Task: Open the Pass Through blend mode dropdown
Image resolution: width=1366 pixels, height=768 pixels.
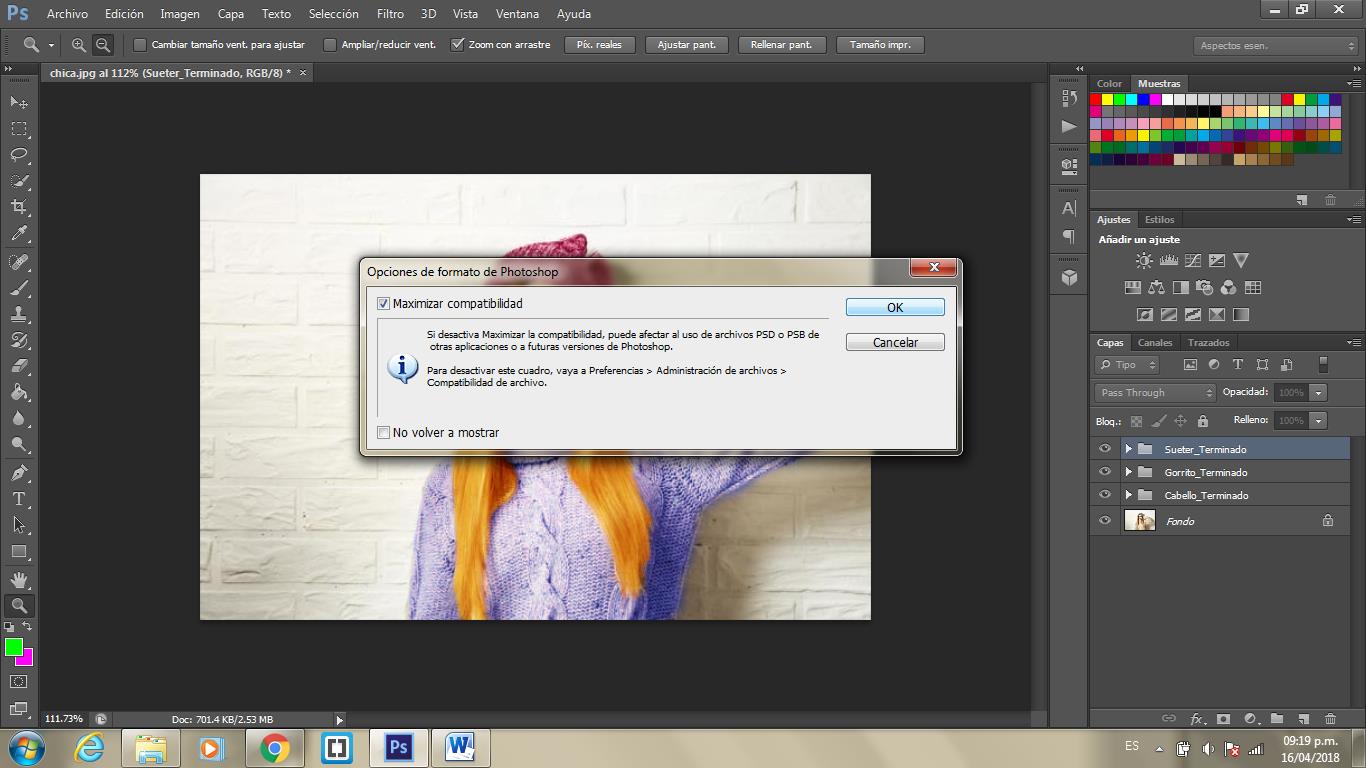Action: pyautogui.click(x=1155, y=393)
